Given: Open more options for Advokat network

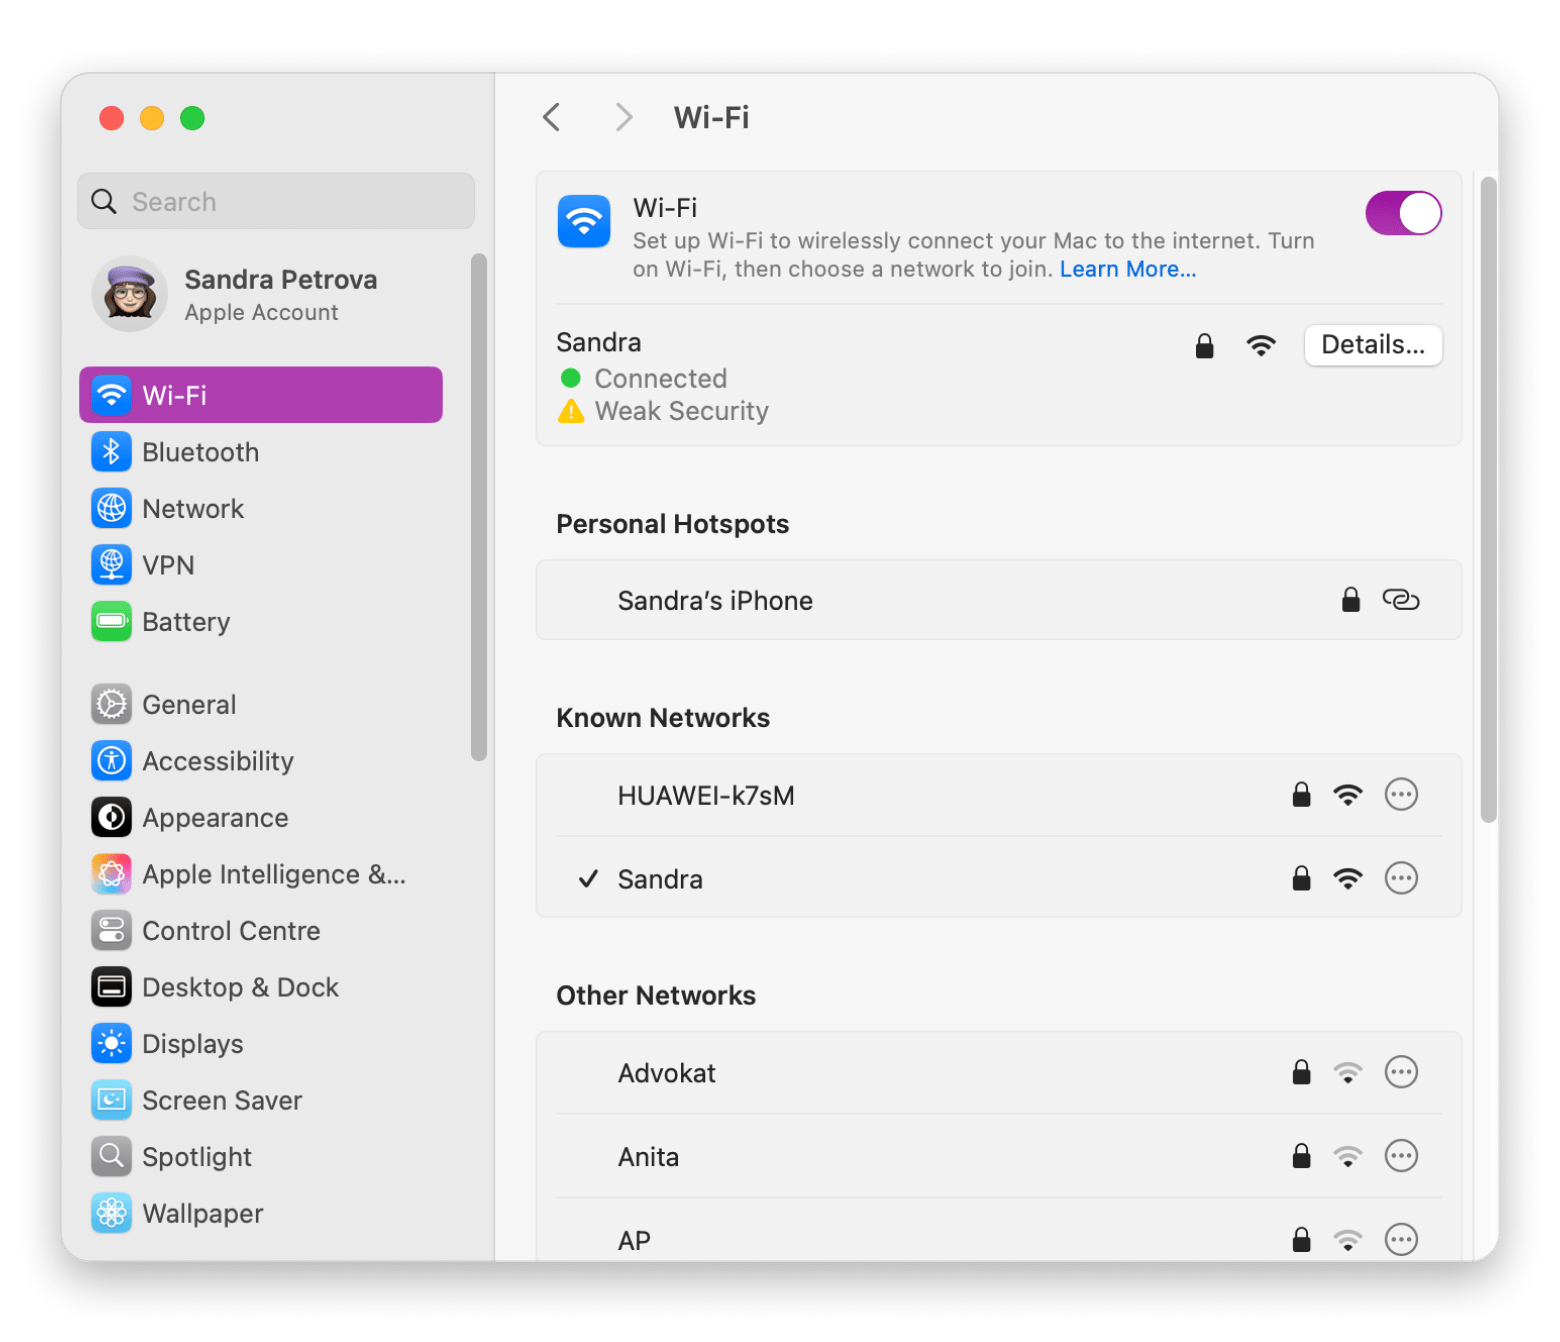Looking at the screenshot, I should (1400, 1073).
